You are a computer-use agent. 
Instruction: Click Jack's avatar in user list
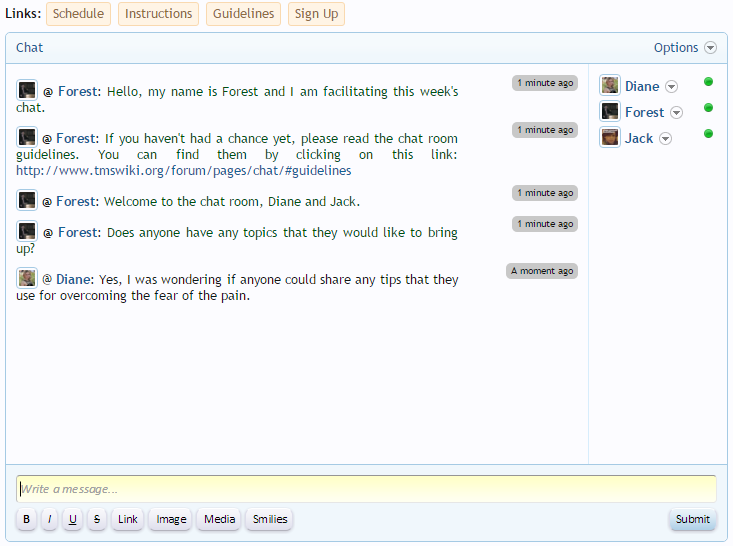610,137
